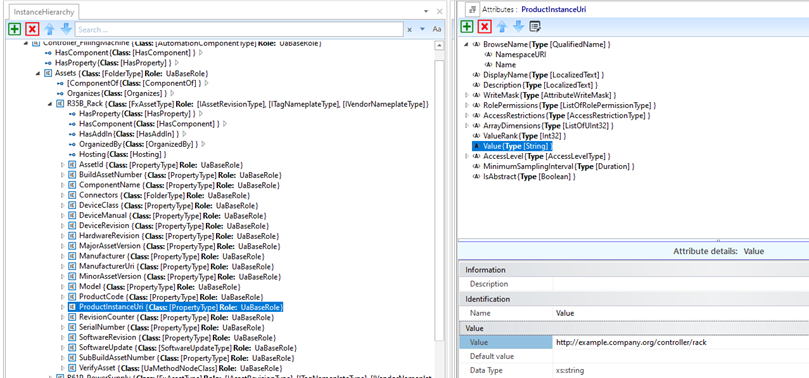The width and height of the screenshot is (809, 378).
Task: Click IsAbstract attribute icon
Action: (476, 176)
